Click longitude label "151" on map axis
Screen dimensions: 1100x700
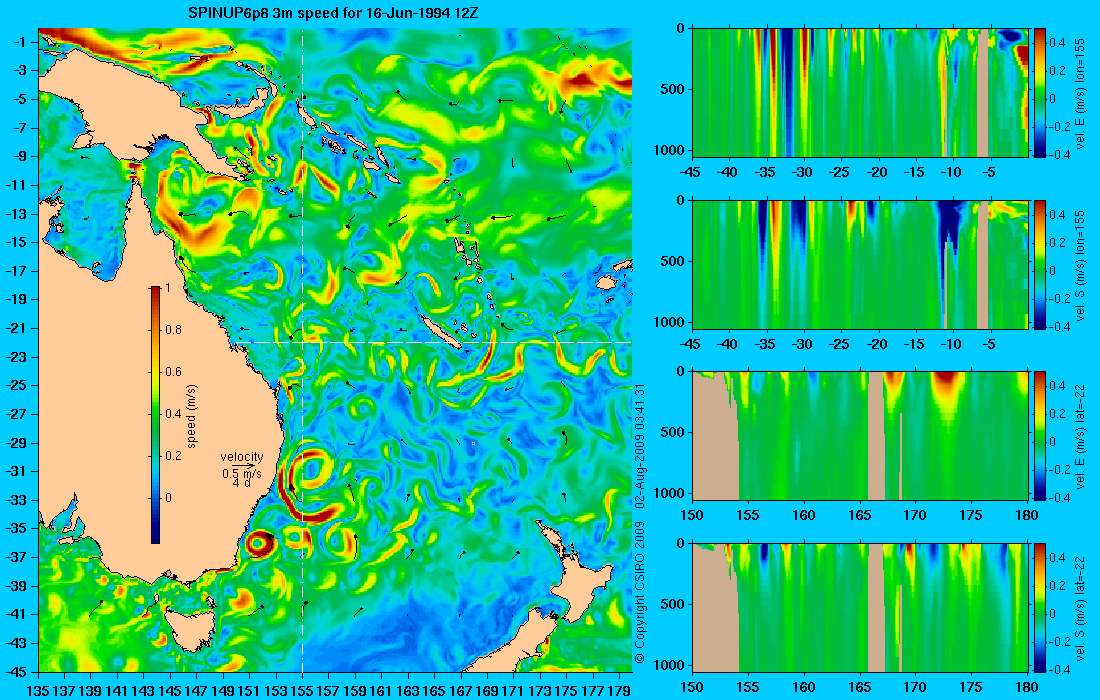[249, 690]
